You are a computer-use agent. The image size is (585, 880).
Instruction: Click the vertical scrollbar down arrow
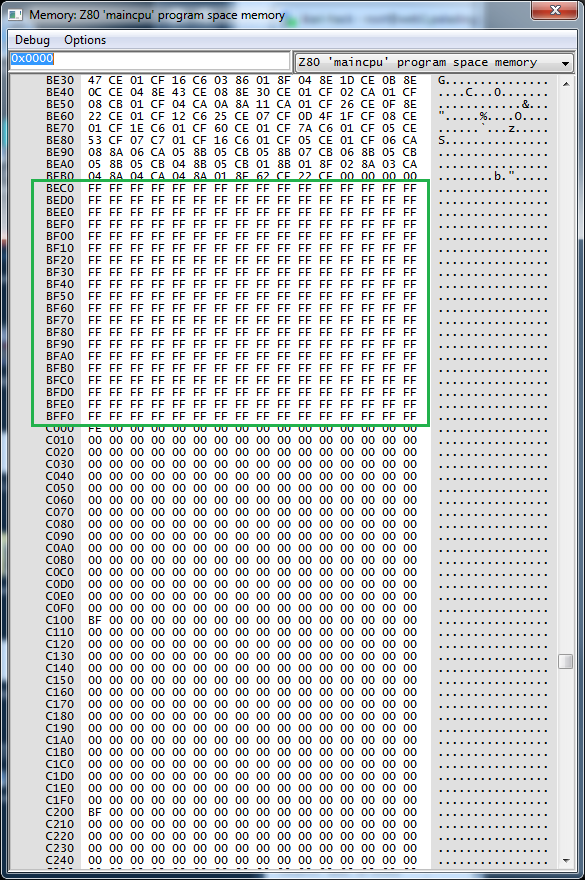(x=566, y=860)
